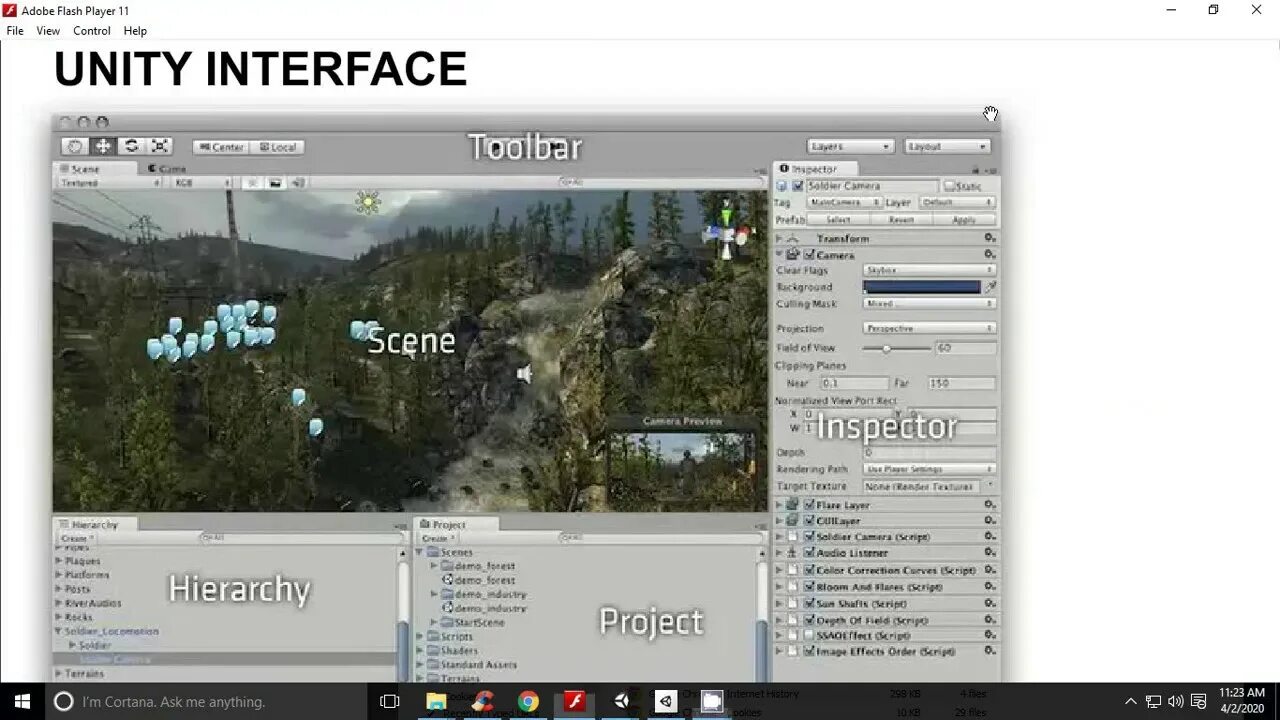Open Background color swatch

coord(922,287)
